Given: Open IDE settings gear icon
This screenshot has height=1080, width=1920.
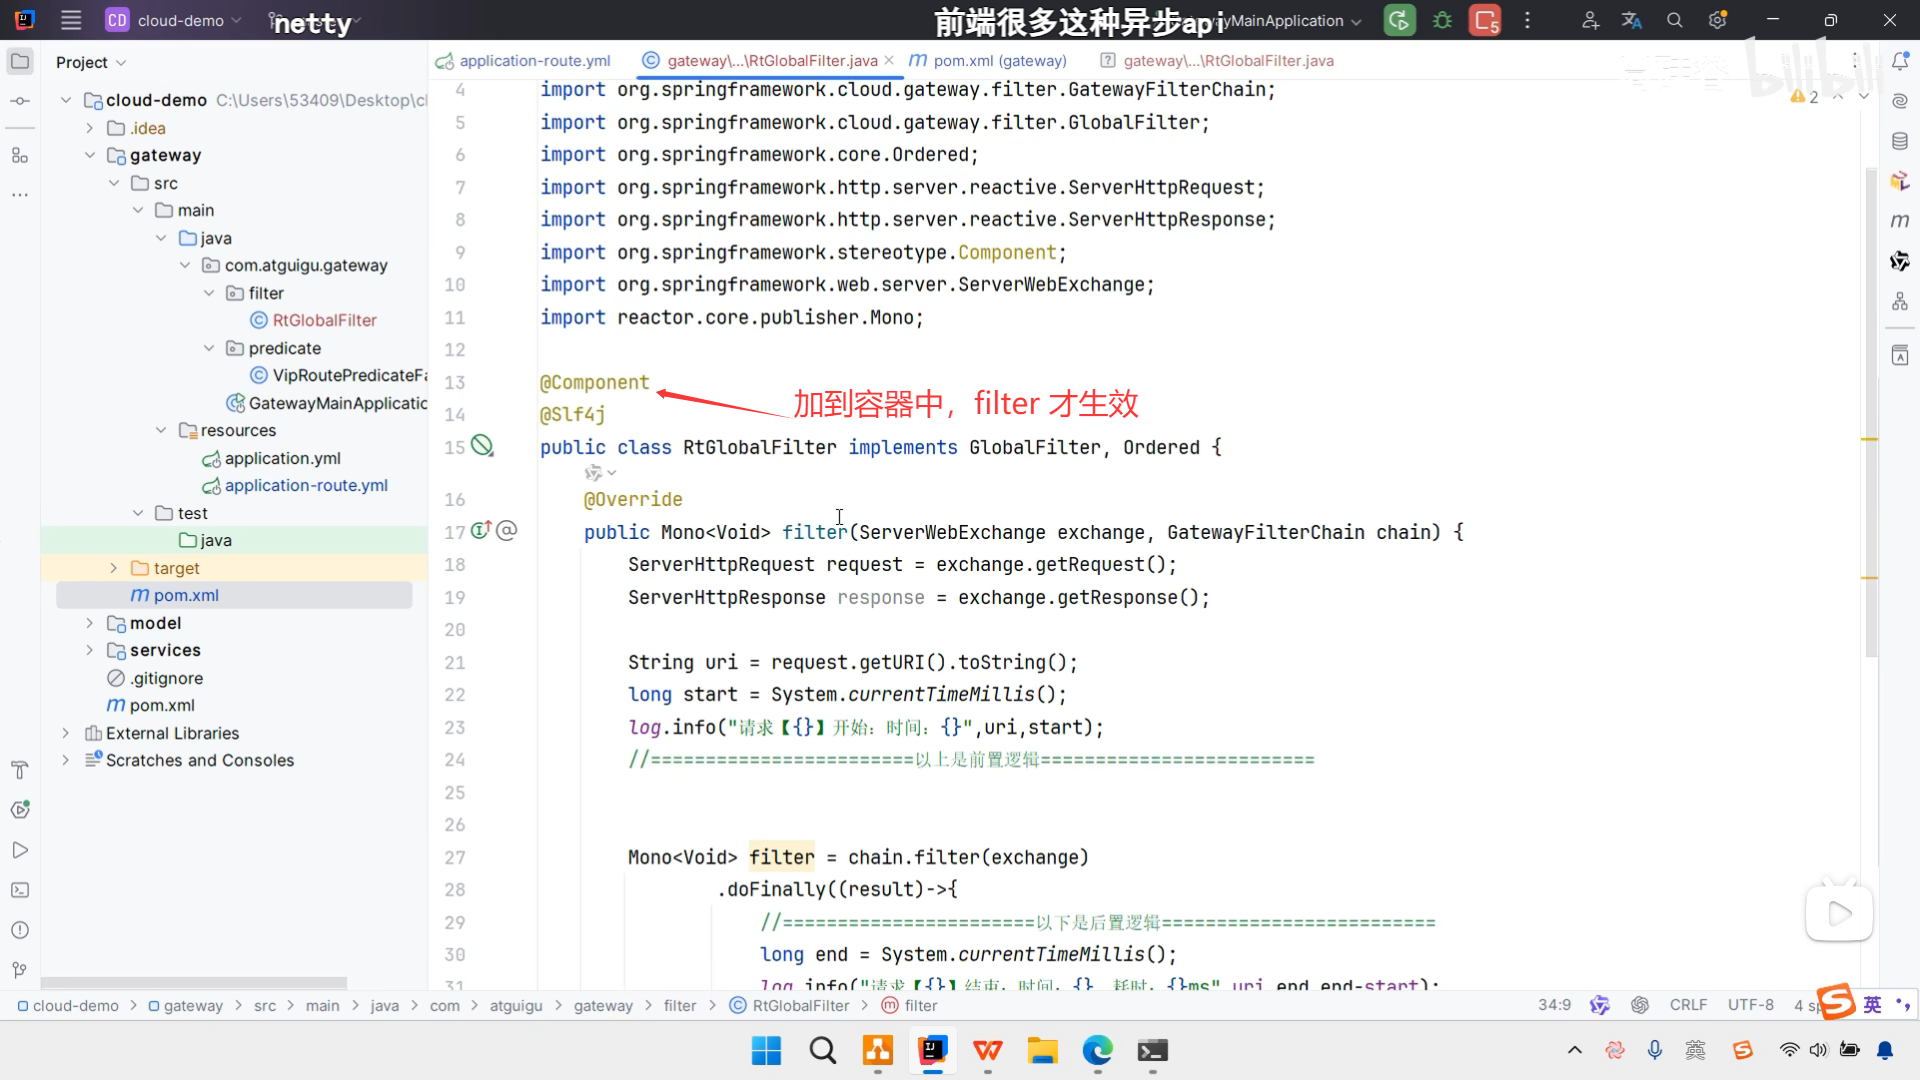Looking at the screenshot, I should [1718, 20].
